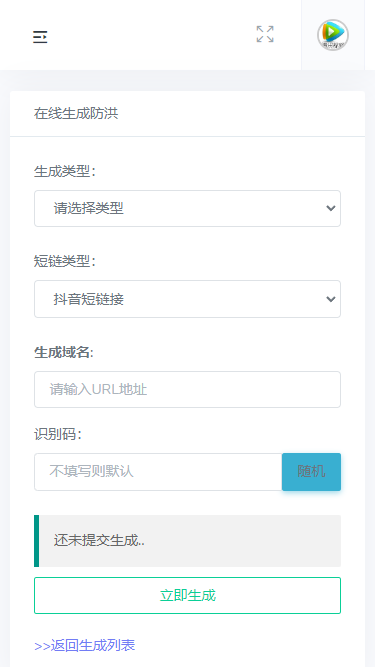Open the user avatar menu
Image resolution: width=375 pixels, height=667 pixels.
pos(332,35)
